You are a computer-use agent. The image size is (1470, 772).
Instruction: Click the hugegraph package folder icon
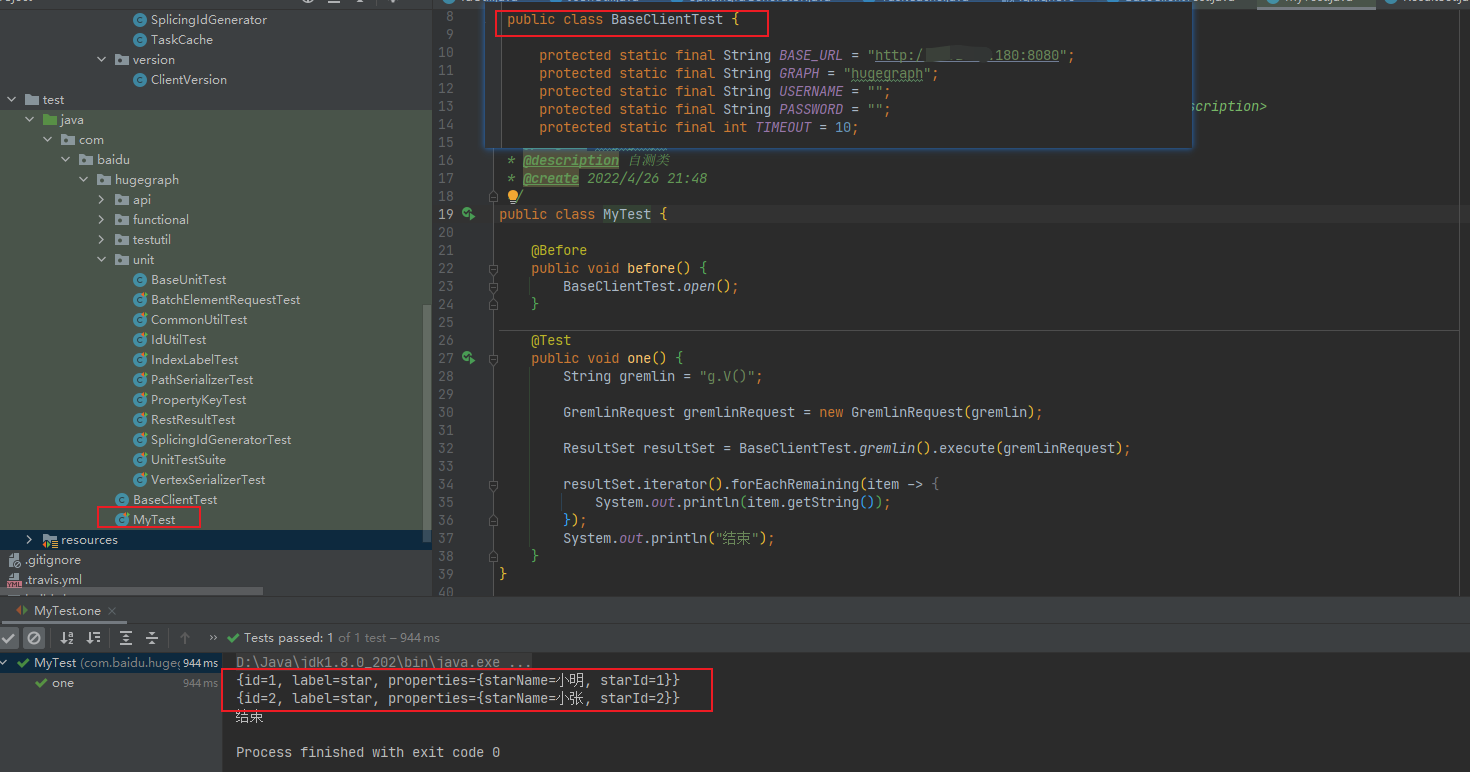click(104, 179)
